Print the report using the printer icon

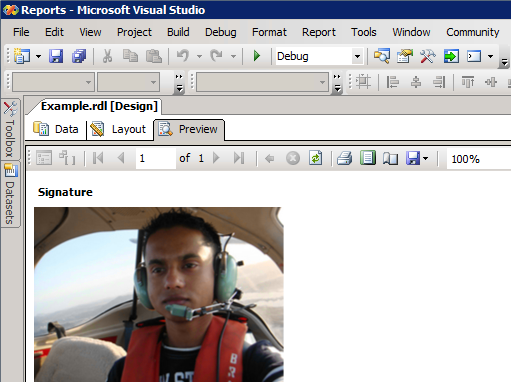(344, 158)
